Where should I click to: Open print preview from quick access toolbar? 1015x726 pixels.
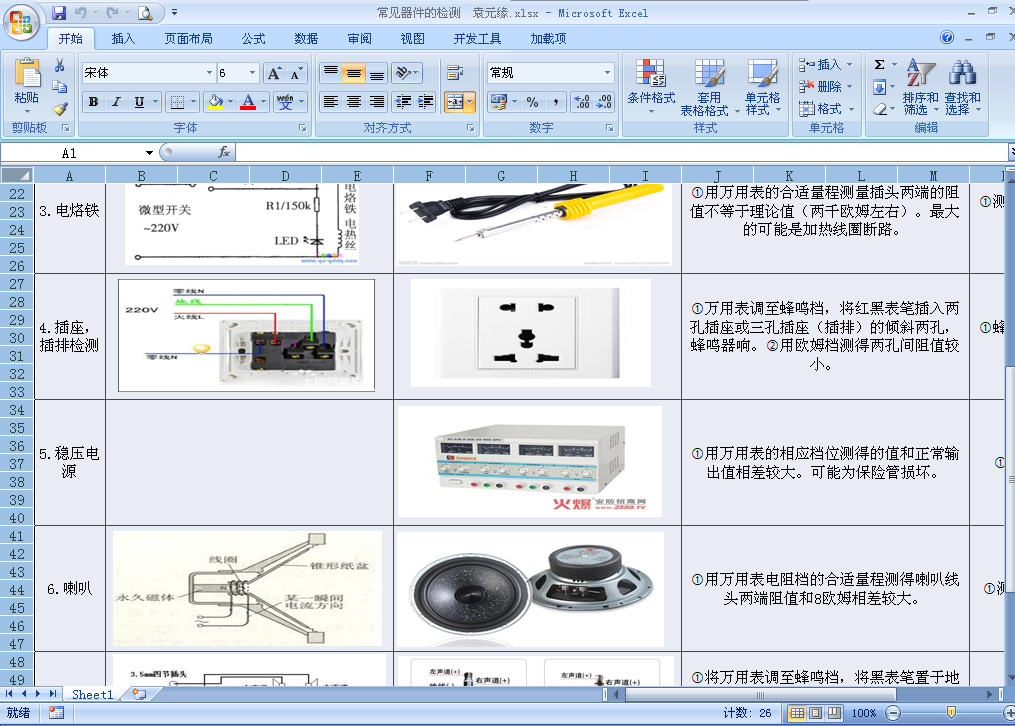pyautogui.click(x=145, y=12)
